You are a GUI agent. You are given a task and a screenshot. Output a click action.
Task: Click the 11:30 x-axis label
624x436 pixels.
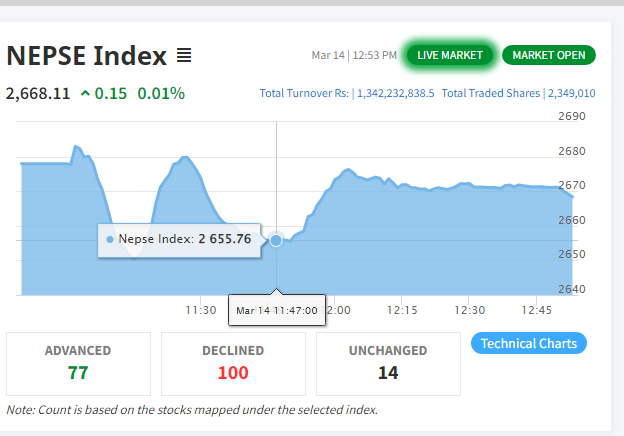point(201,310)
